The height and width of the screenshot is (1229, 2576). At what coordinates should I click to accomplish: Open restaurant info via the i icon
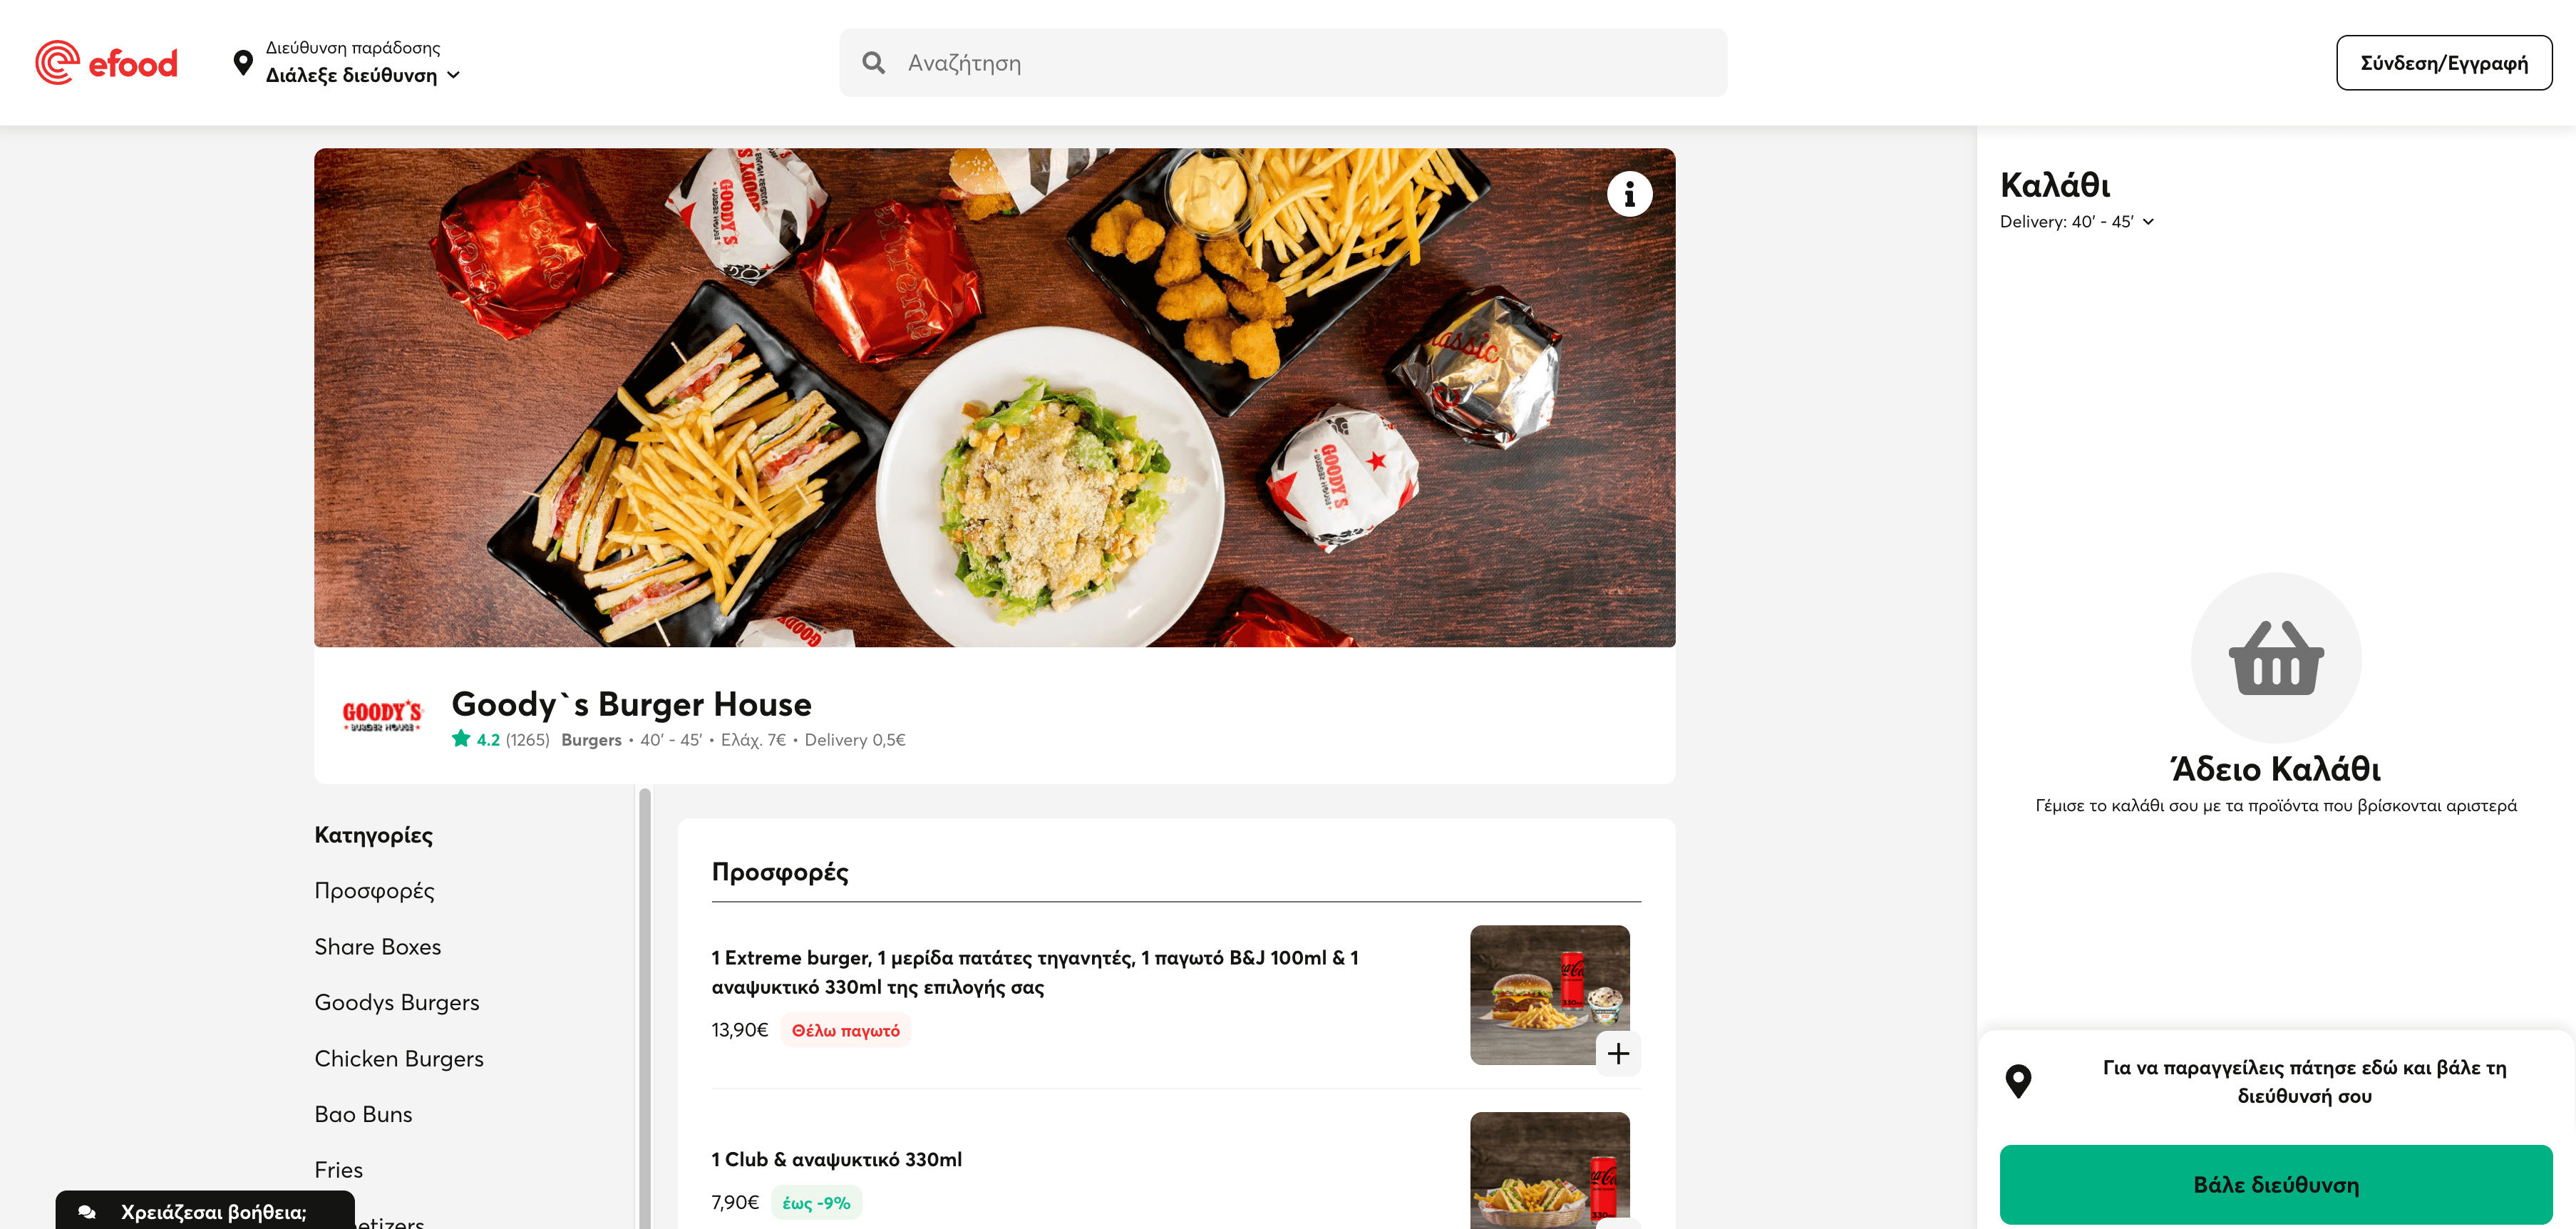(x=1629, y=194)
